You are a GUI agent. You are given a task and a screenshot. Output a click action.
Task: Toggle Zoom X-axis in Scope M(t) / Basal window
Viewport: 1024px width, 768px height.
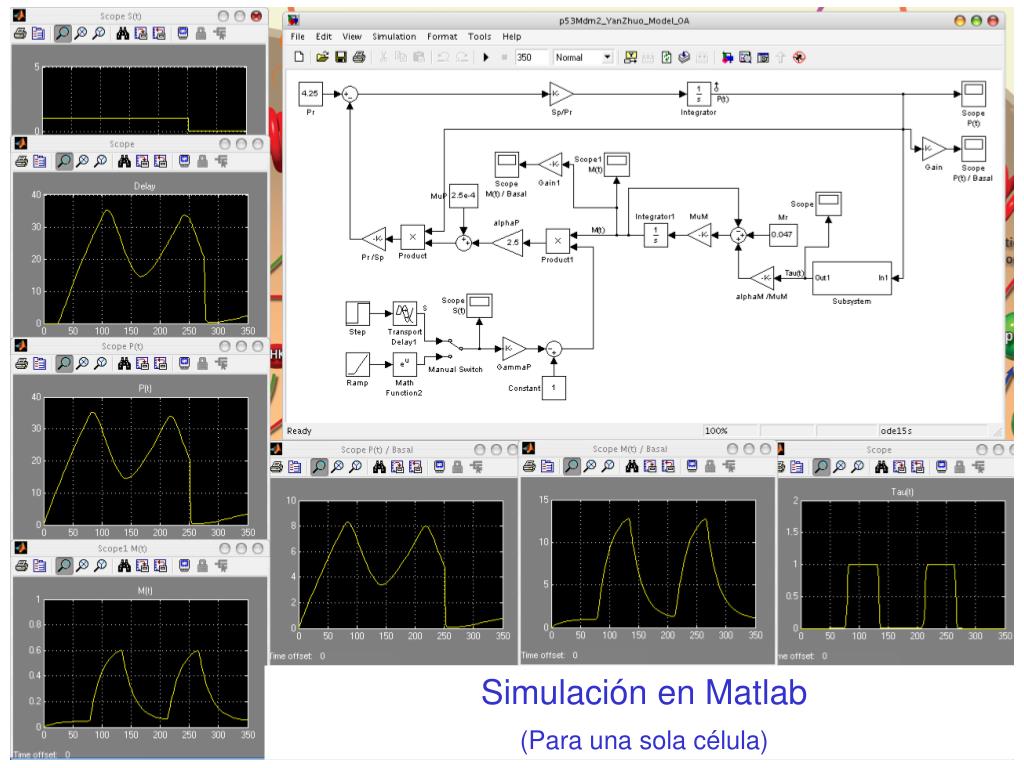tap(590, 466)
